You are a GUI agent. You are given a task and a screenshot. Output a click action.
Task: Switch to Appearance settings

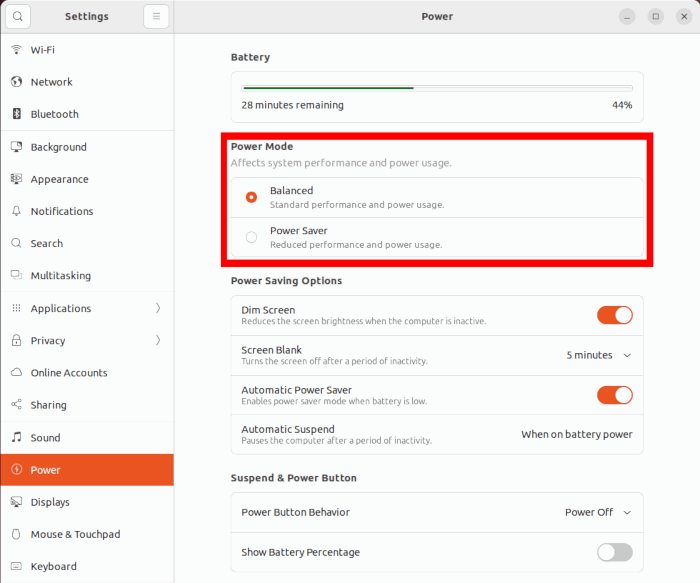click(87, 179)
